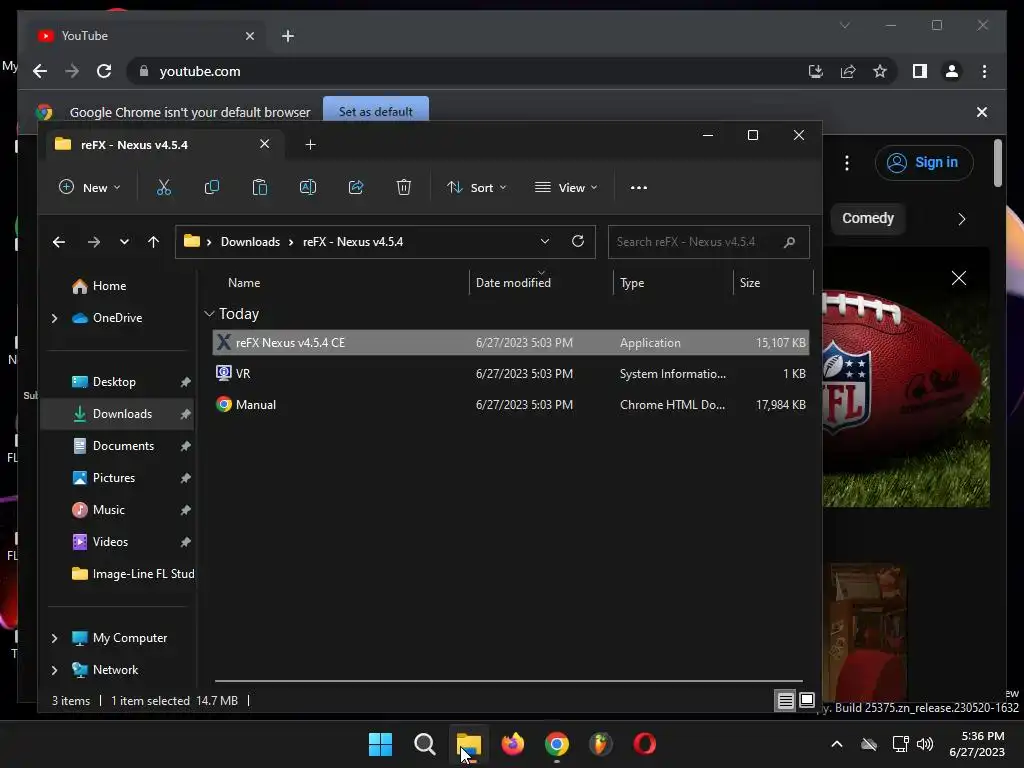This screenshot has height=768, width=1024.
Task: Select the Comedy category chip on YouTube
Action: (x=868, y=218)
